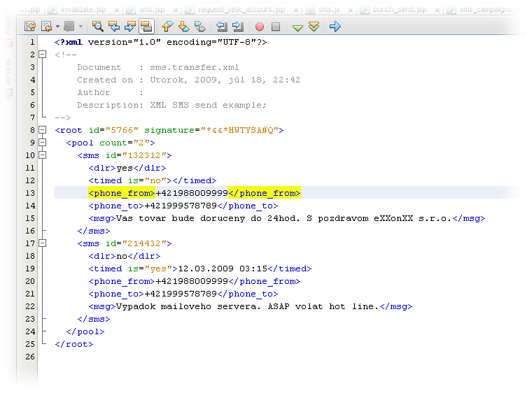Click phone number +421988009999 on line 13

coord(192,193)
